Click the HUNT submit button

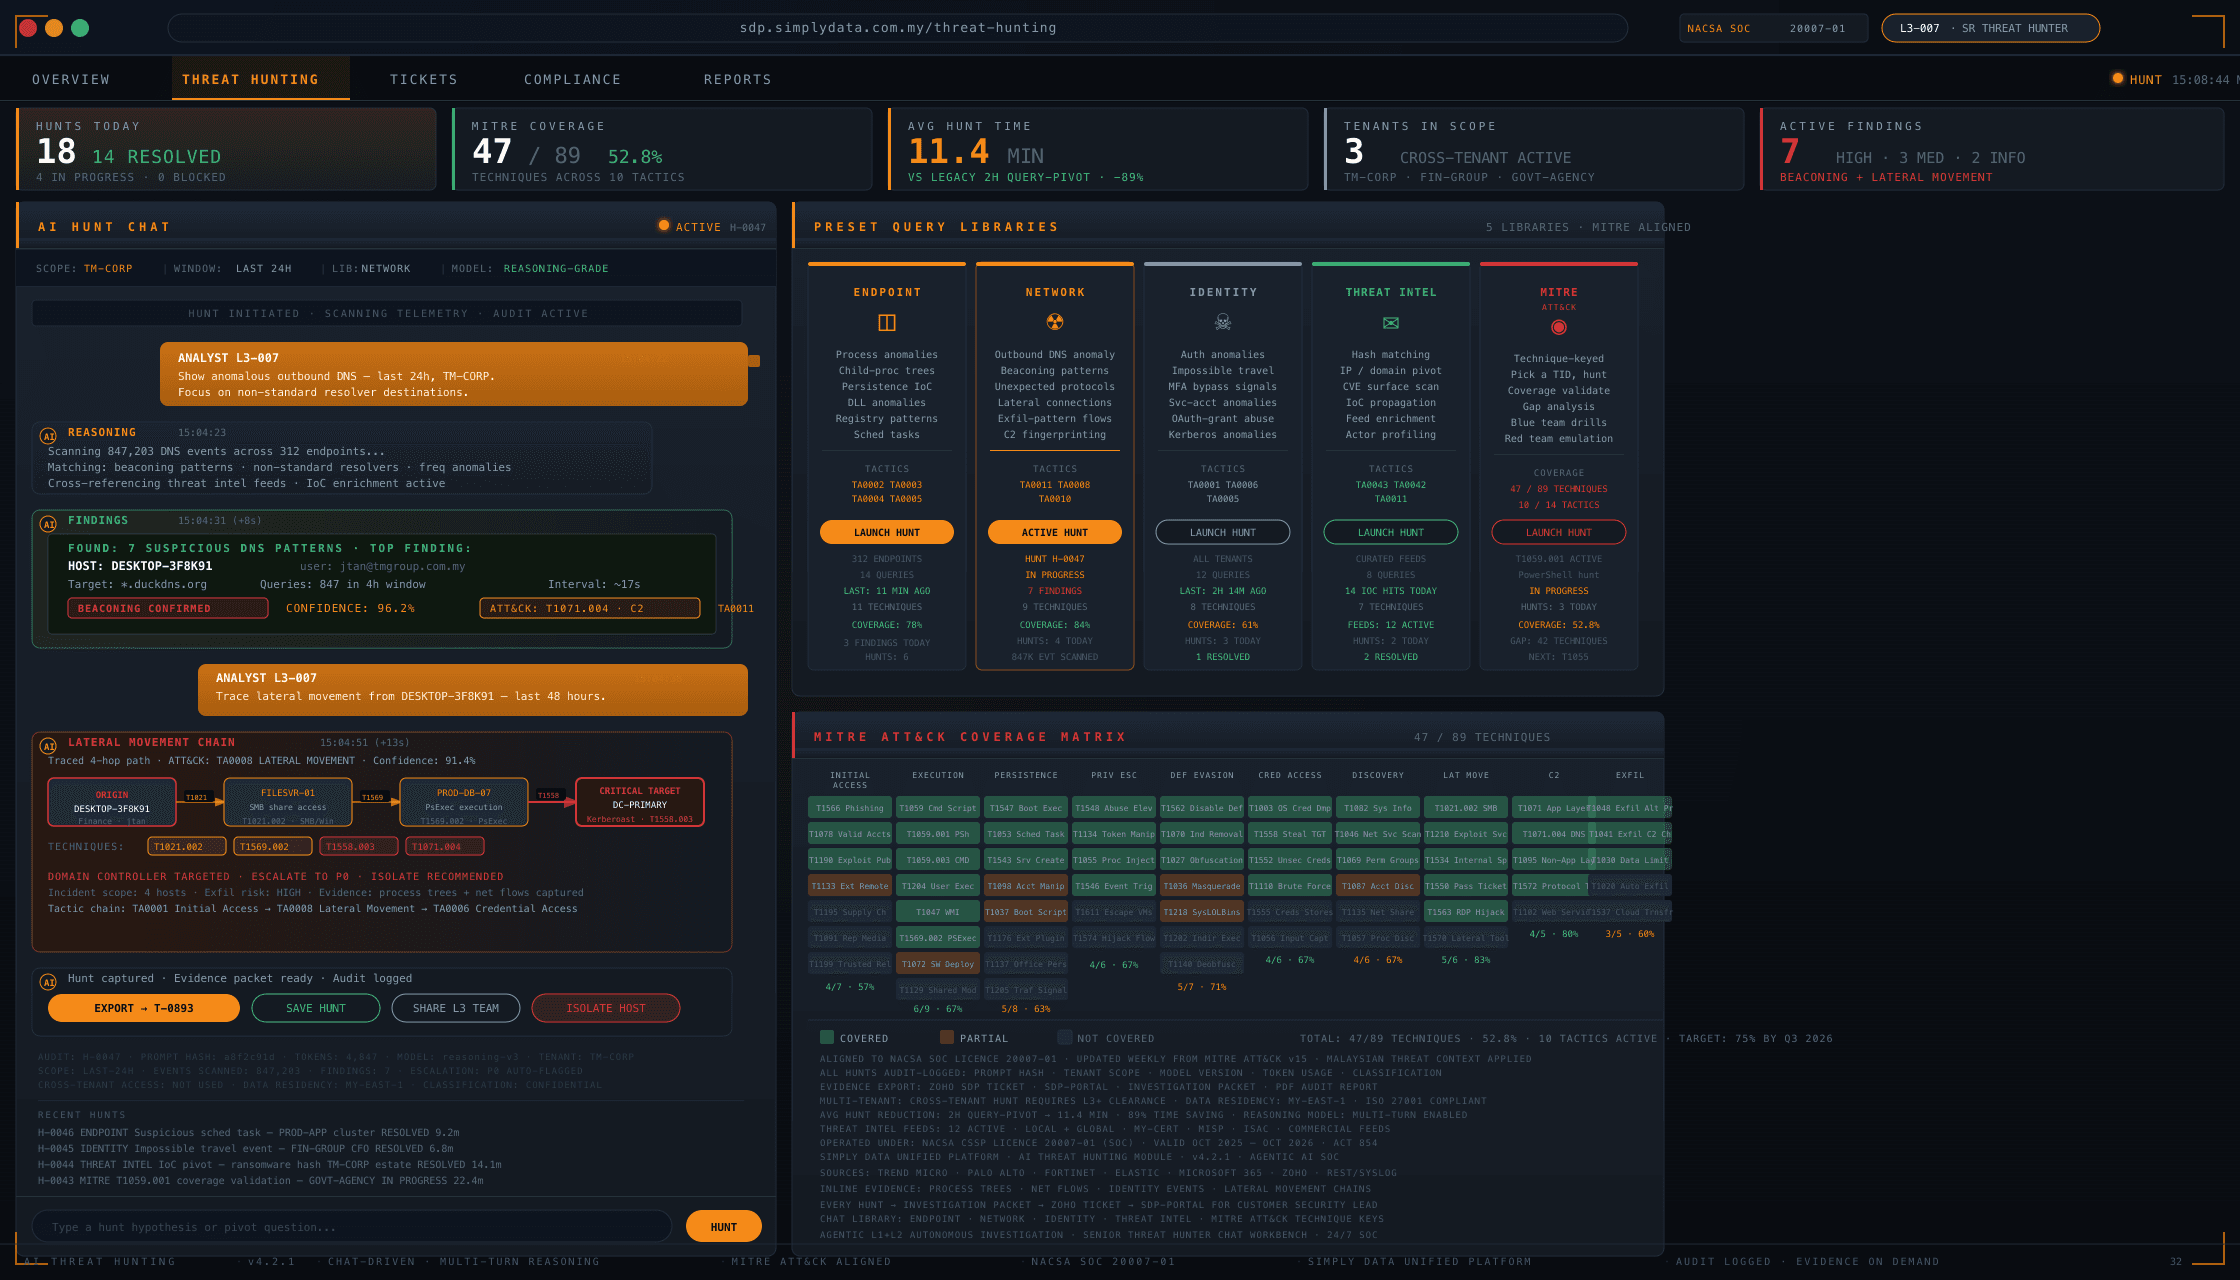[x=724, y=1226]
